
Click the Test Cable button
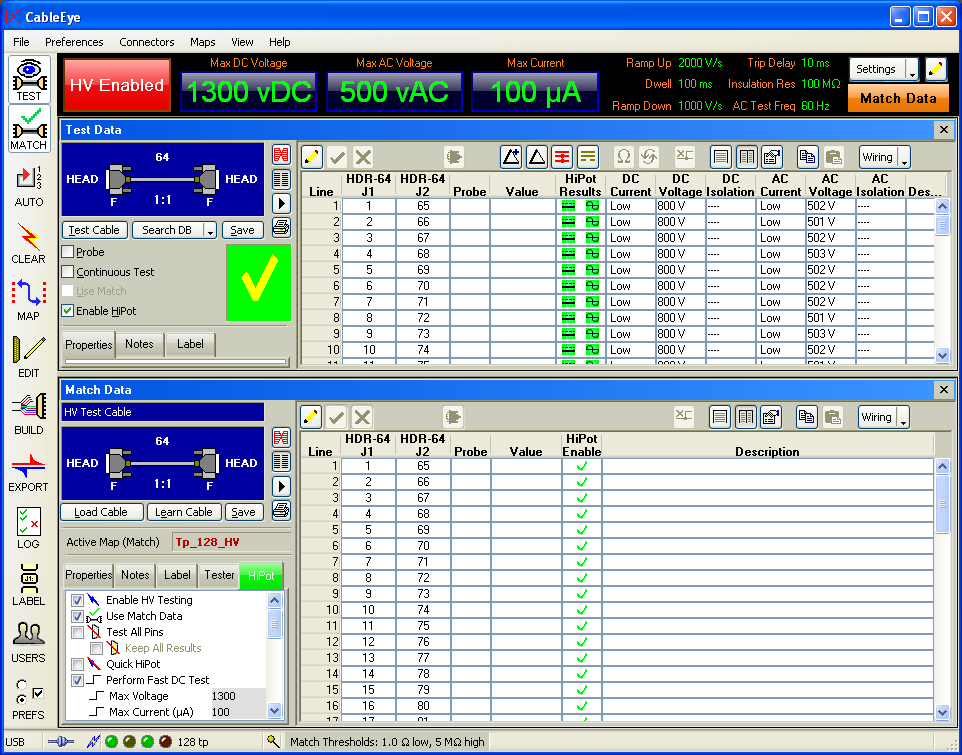click(94, 230)
